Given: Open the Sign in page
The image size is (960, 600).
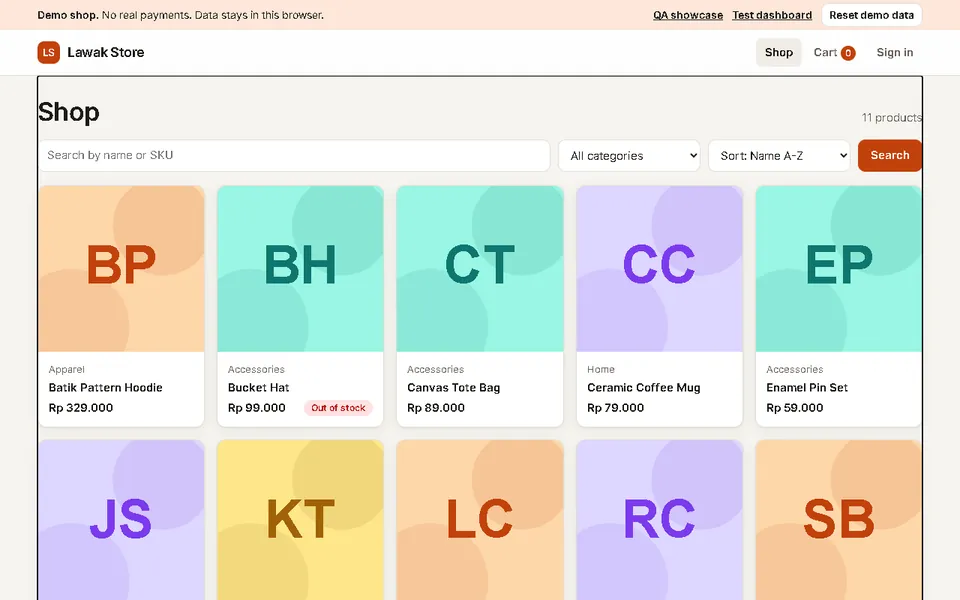Looking at the screenshot, I should [894, 53].
